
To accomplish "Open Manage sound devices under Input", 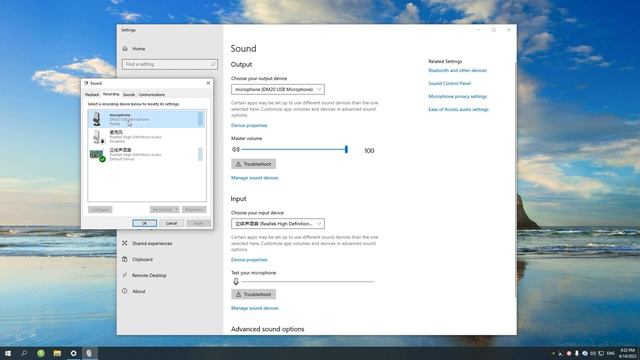I will coord(255,308).
